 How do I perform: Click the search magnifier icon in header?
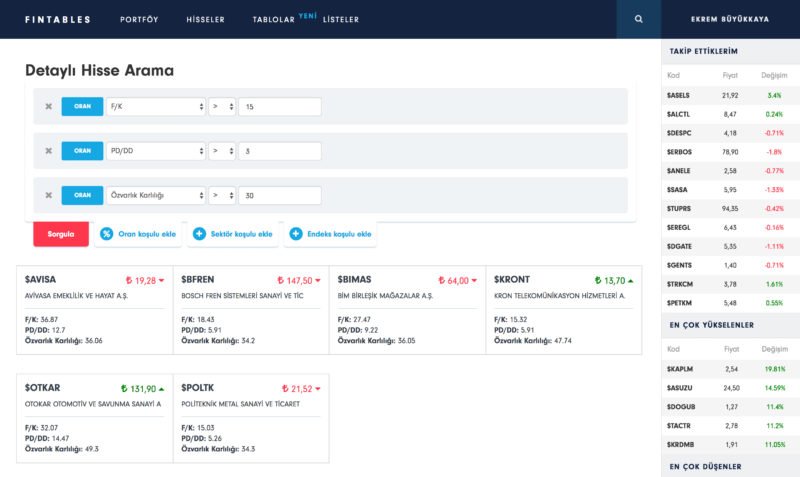[x=638, y=19]
